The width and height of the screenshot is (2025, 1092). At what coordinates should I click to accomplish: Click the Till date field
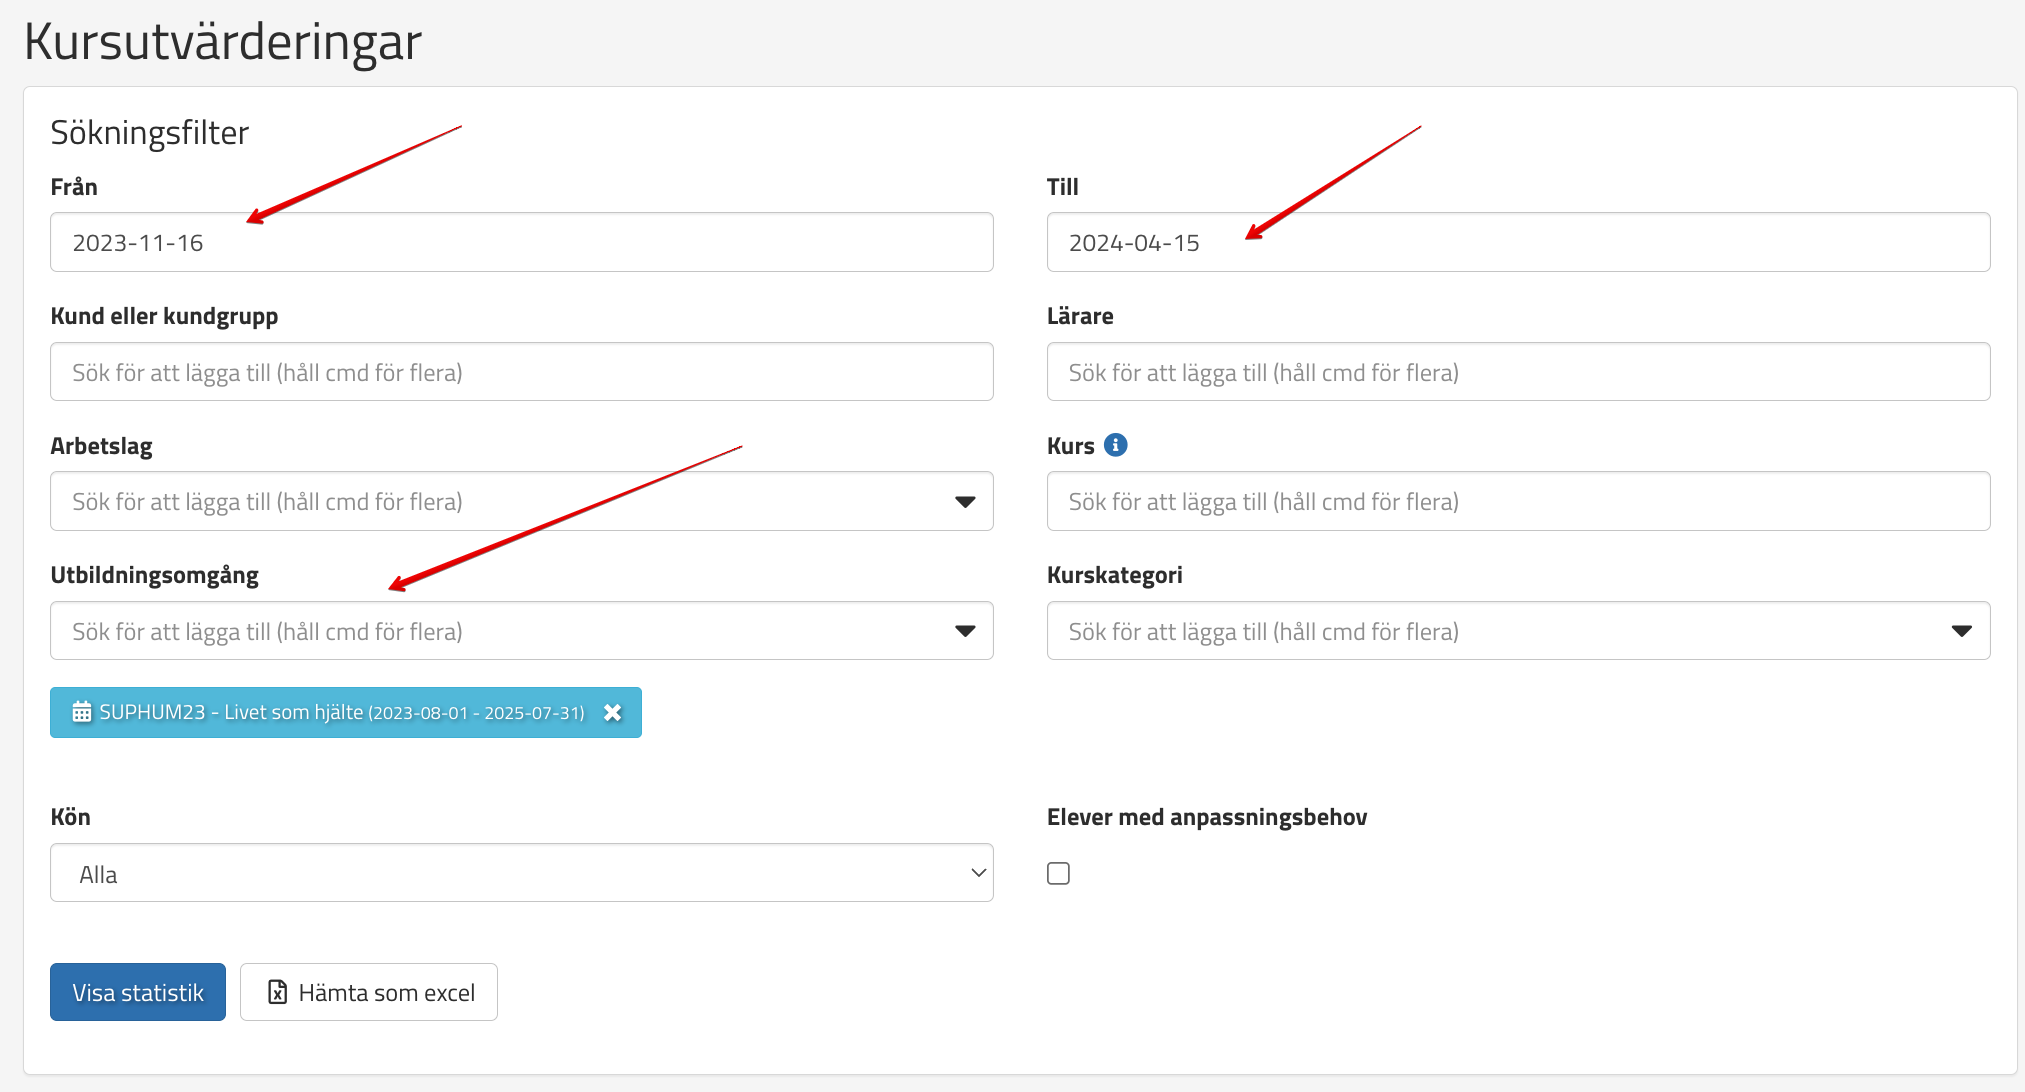[1517, 242]
